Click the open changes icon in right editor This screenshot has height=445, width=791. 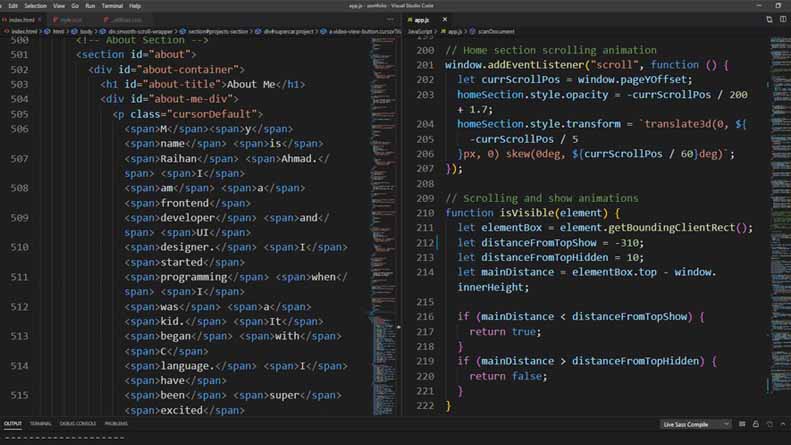pyautogui.click(x=769, y=20)
